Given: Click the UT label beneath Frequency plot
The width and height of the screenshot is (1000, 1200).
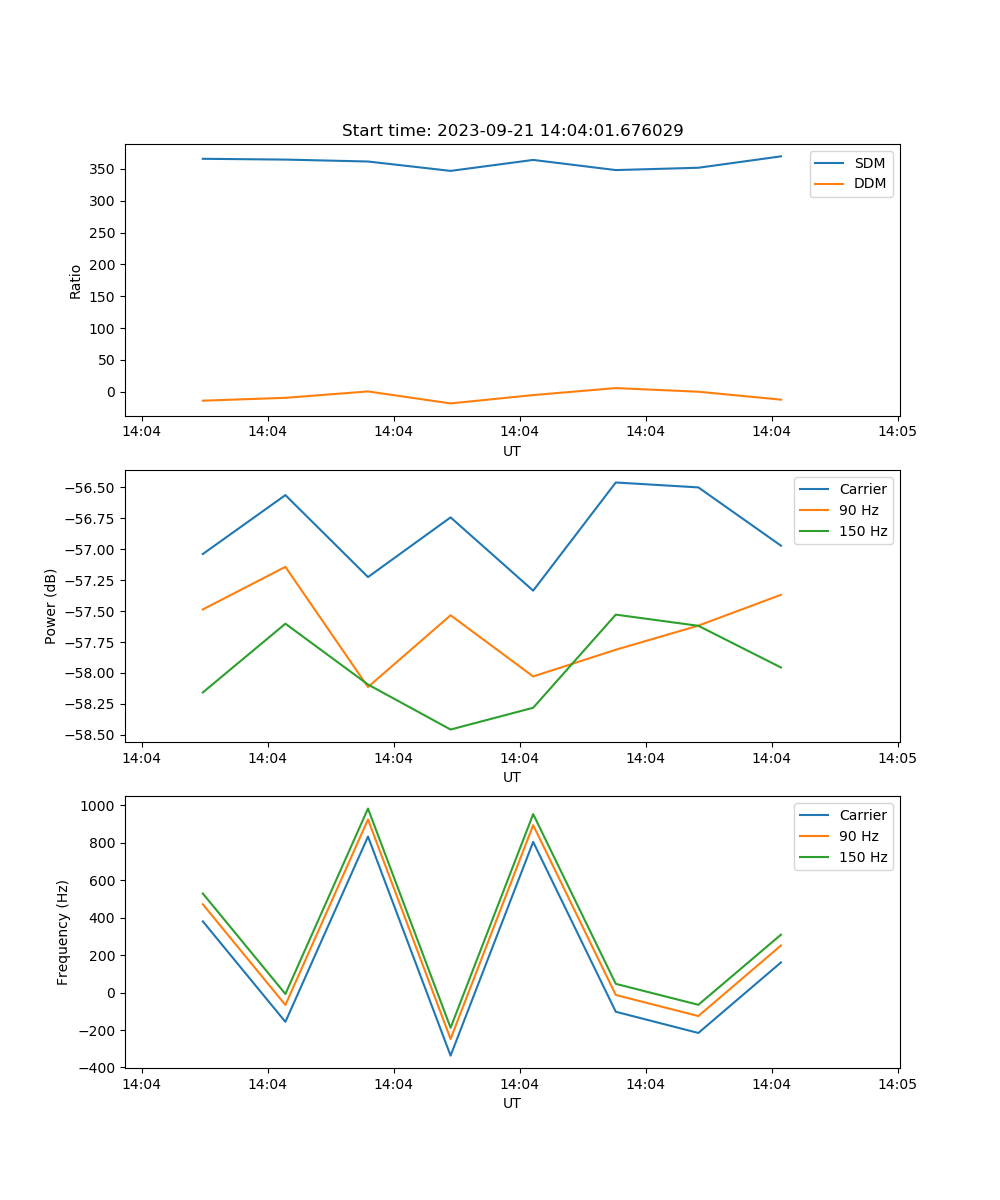Looking at the screenshot, I should 512,1103.
